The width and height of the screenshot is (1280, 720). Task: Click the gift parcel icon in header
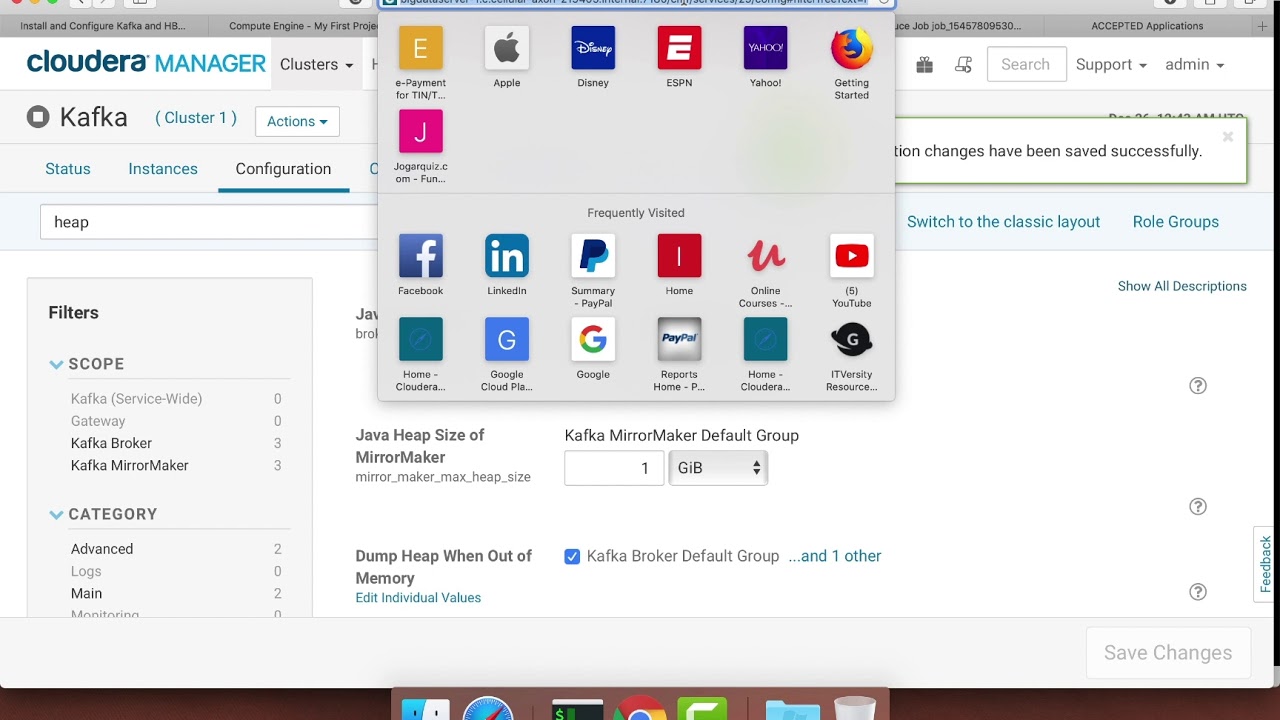(924, 65)
